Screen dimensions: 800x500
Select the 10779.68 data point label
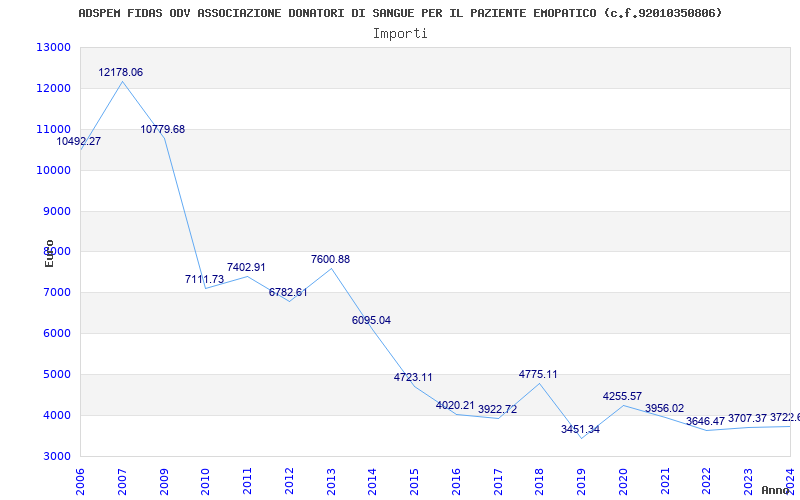click(162, 130)
